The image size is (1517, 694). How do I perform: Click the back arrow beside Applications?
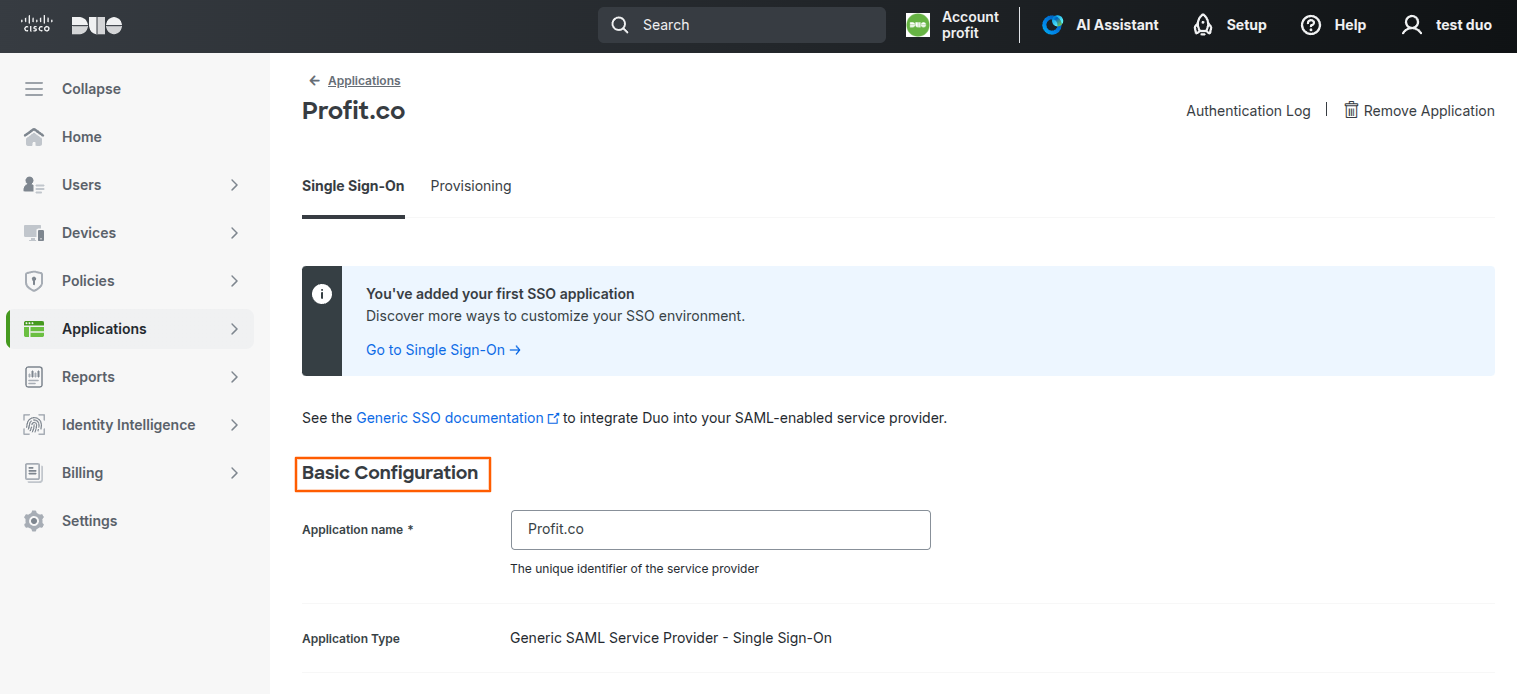[x=315, y=81]
